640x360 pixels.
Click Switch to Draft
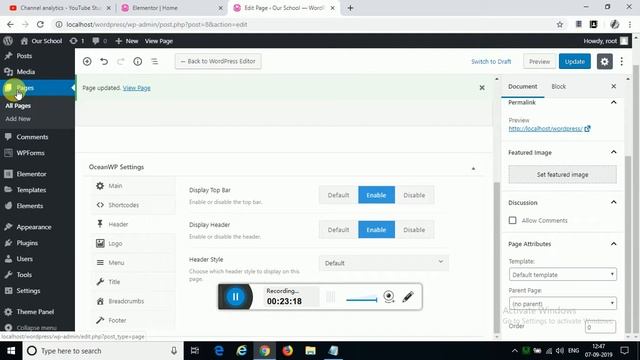[x=491, y=62]
